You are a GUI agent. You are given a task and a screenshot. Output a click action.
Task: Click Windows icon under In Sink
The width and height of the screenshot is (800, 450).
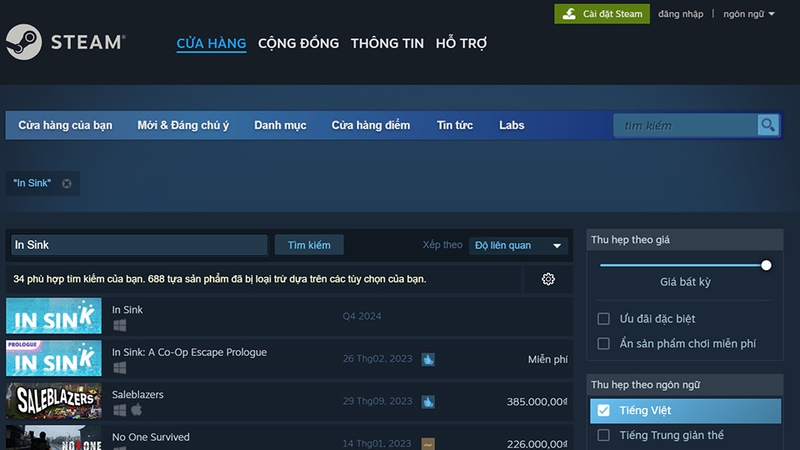pos(119,325)
